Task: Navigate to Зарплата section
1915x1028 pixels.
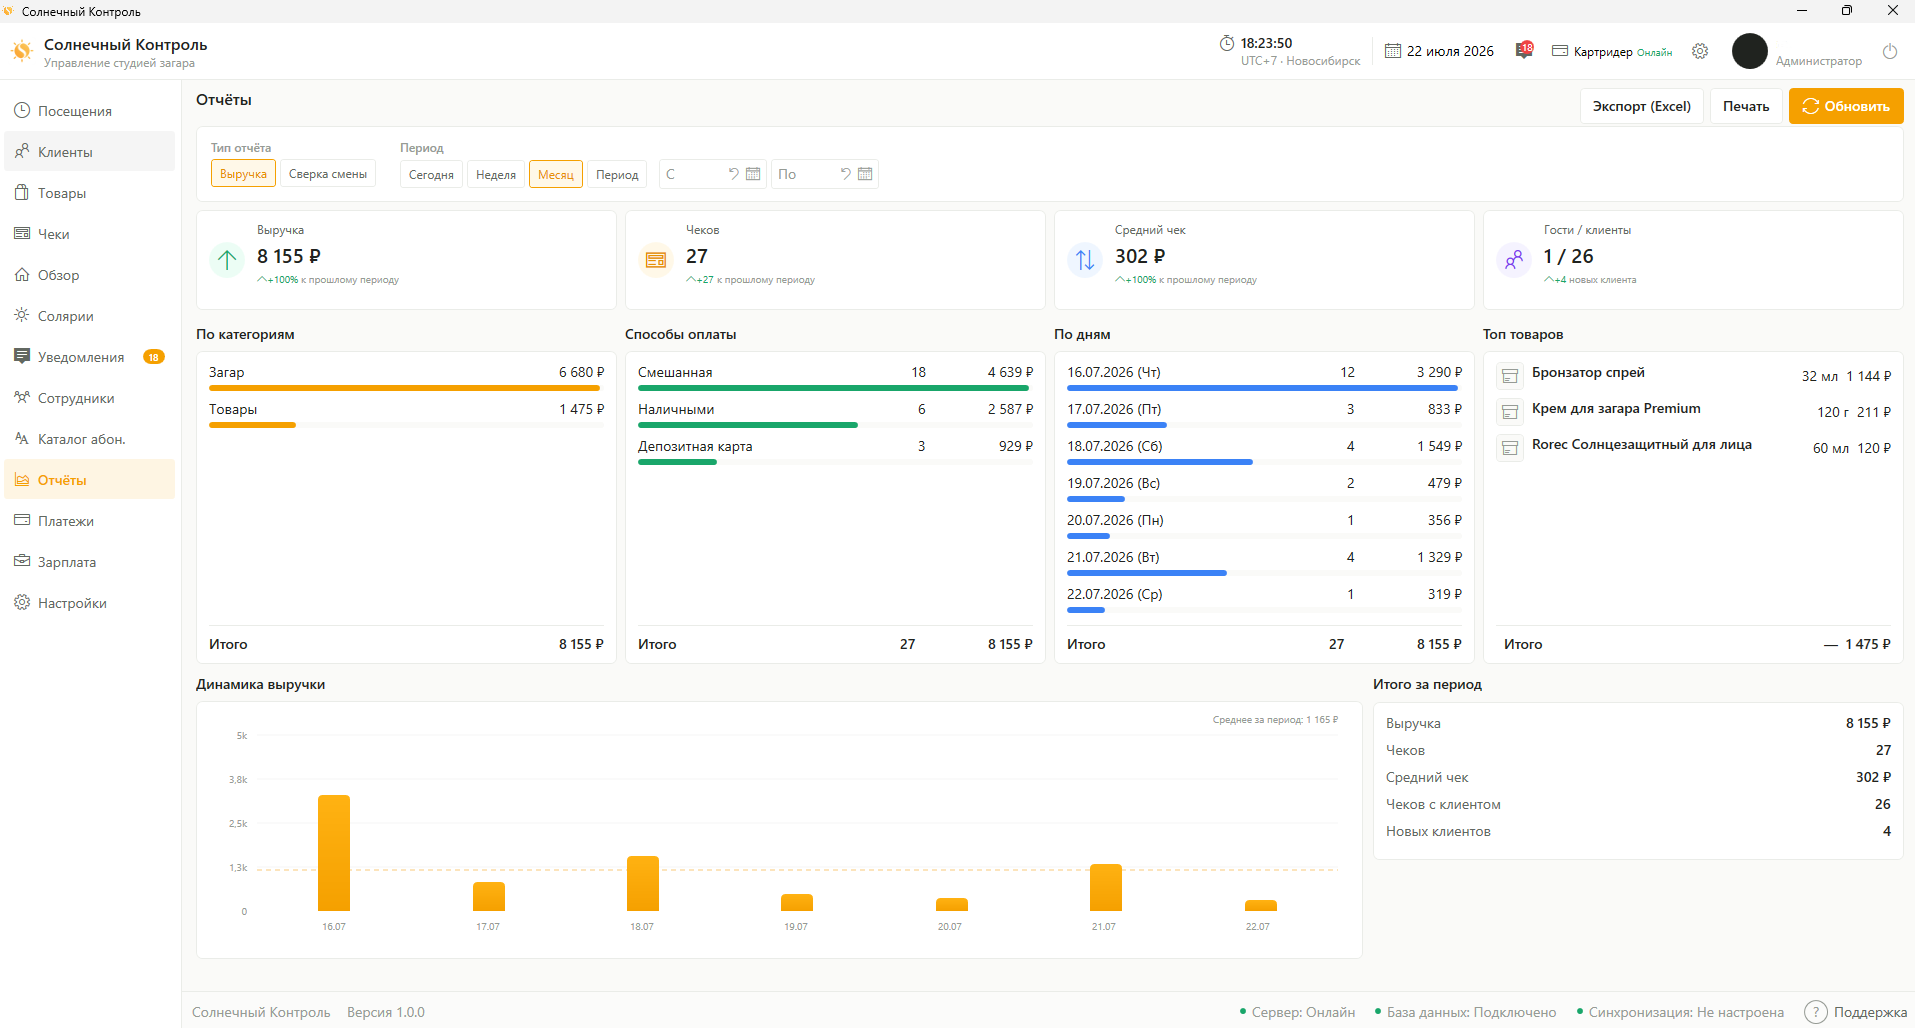Action: tap(90, 562)
